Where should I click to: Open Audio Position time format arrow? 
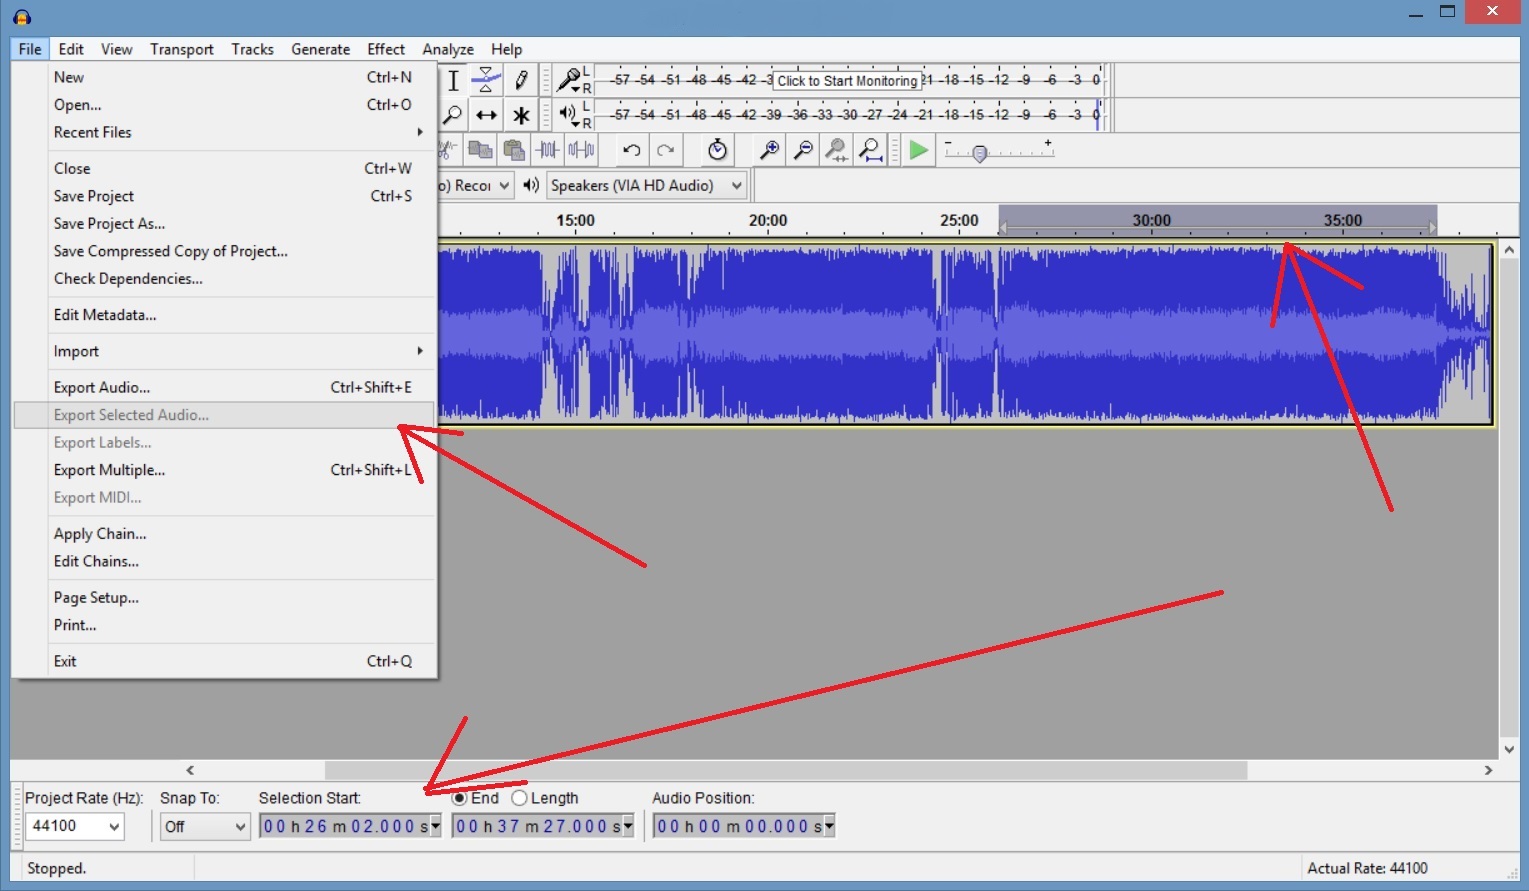click(x=829, y=826)
